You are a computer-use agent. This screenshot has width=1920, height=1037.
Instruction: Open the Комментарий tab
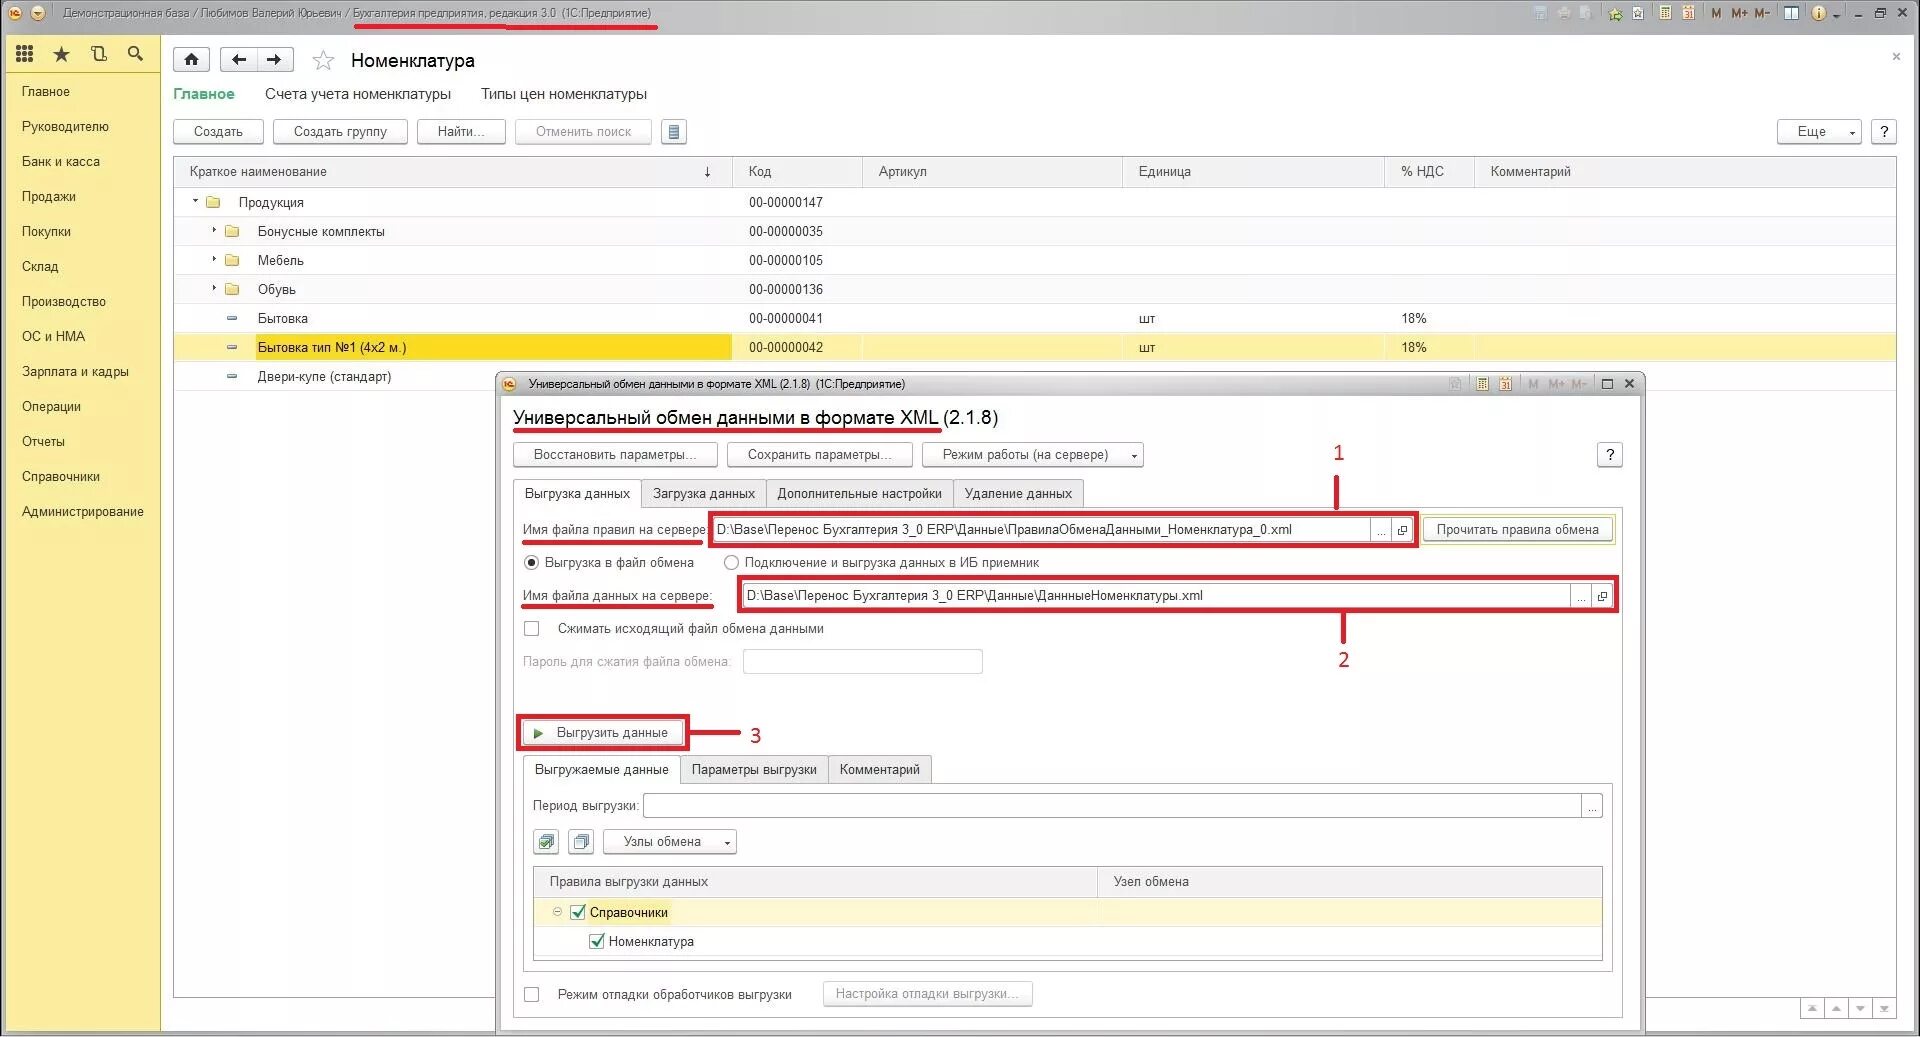tap(880, 770)
